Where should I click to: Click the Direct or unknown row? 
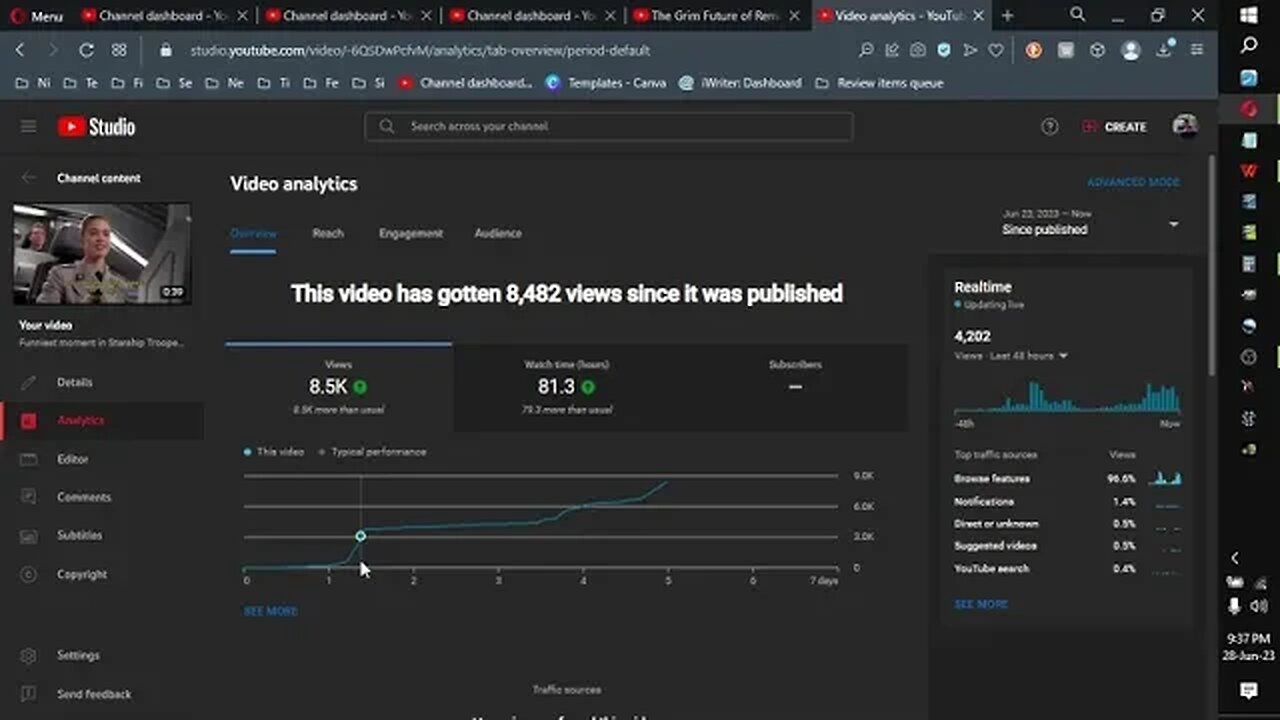click(1067, 524)
